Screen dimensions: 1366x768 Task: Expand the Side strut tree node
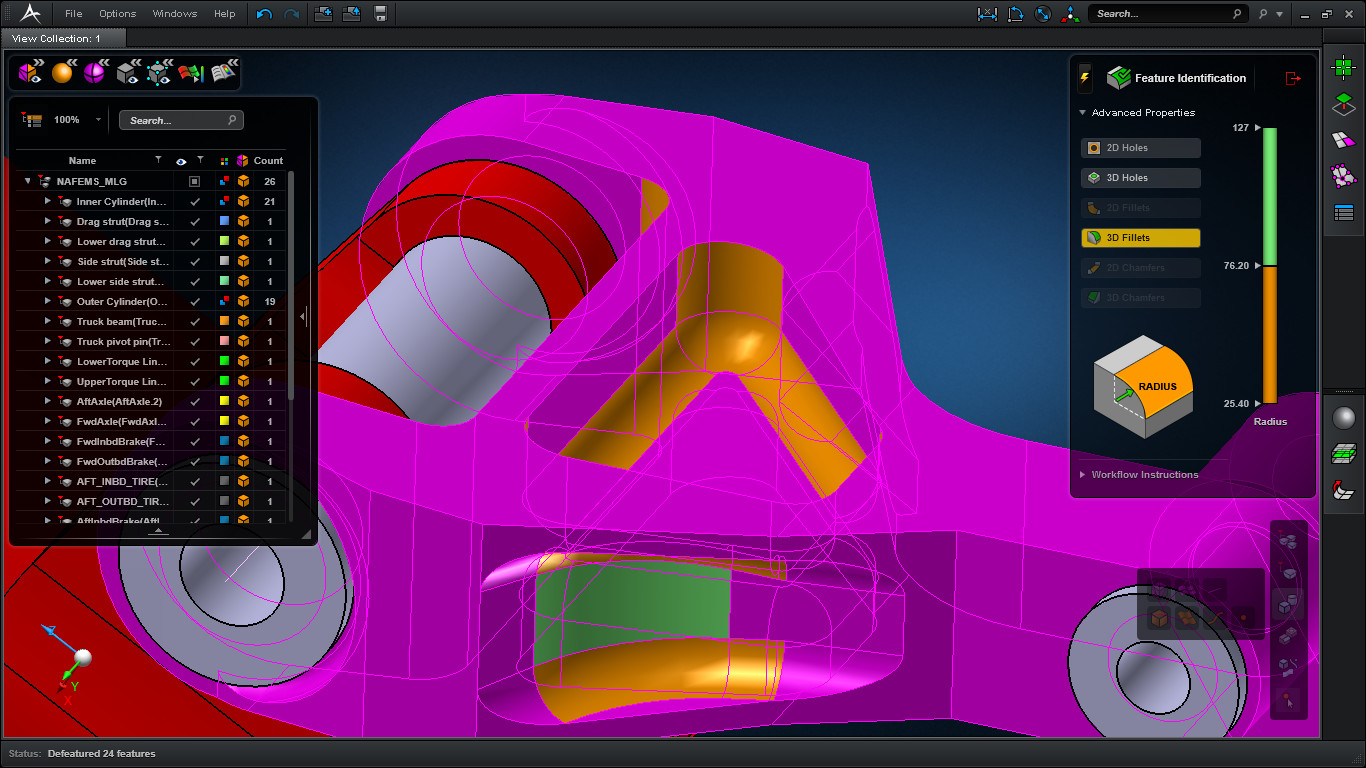[x=47, y=261]
